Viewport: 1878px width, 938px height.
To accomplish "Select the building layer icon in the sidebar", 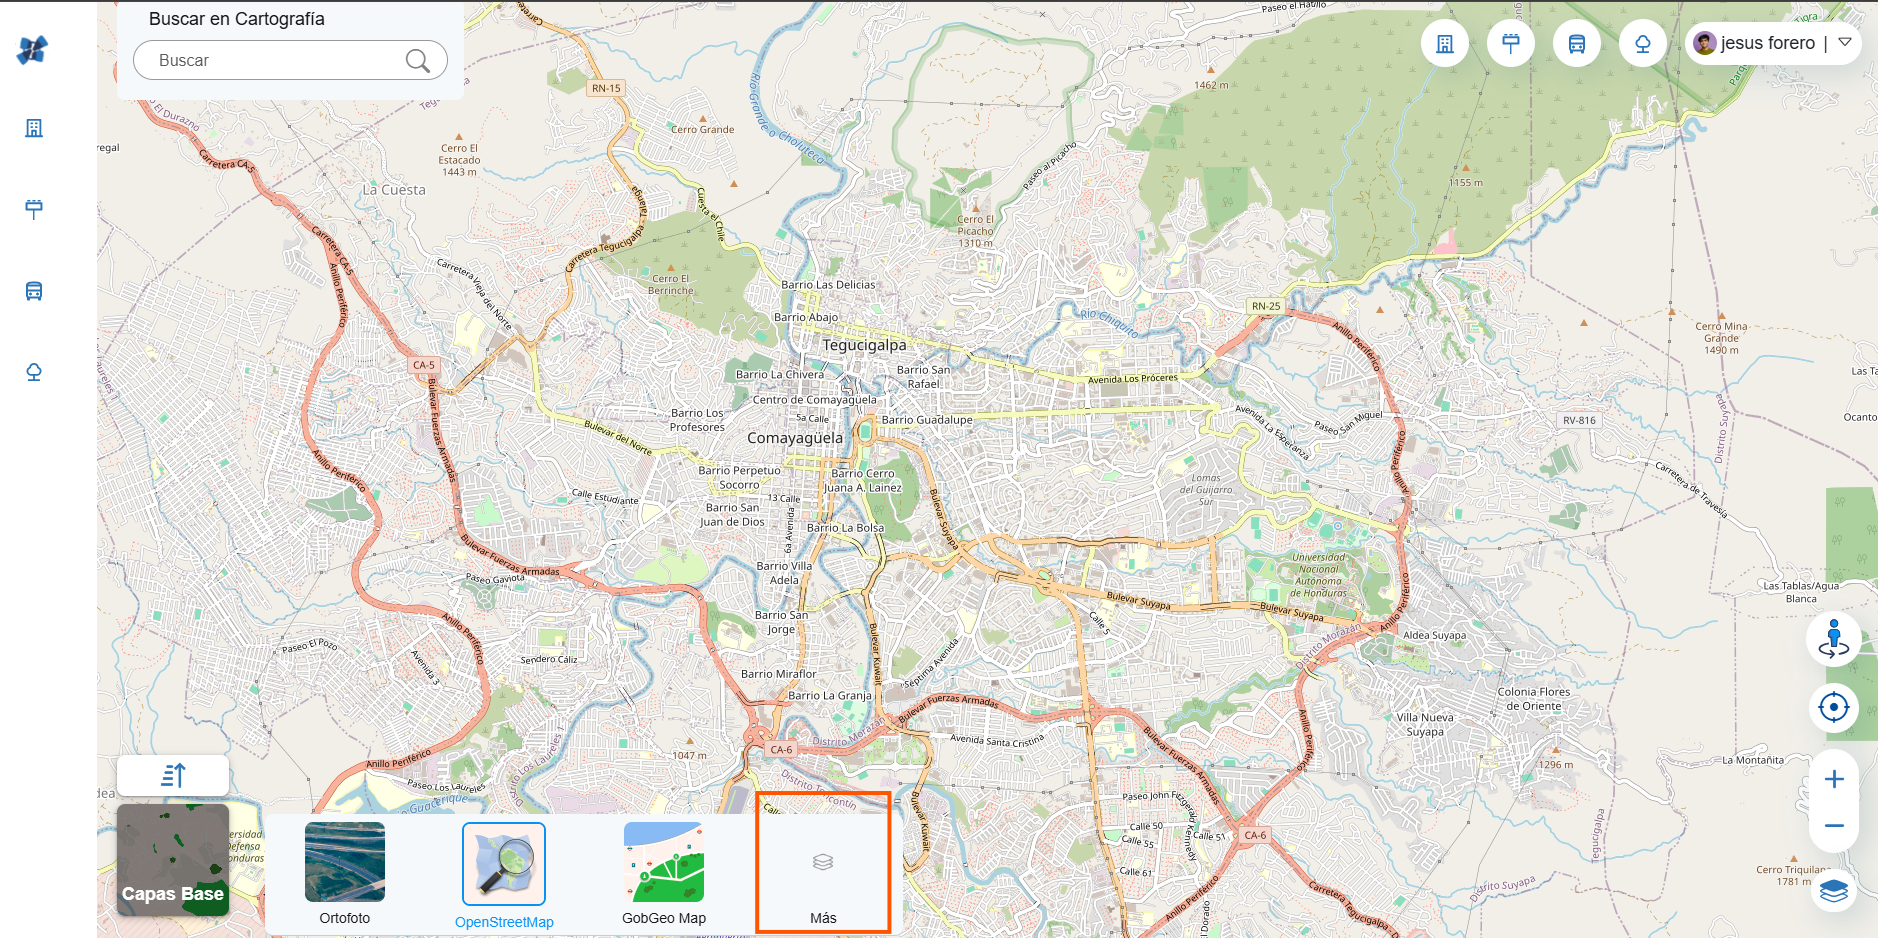I will click(33, 128).
